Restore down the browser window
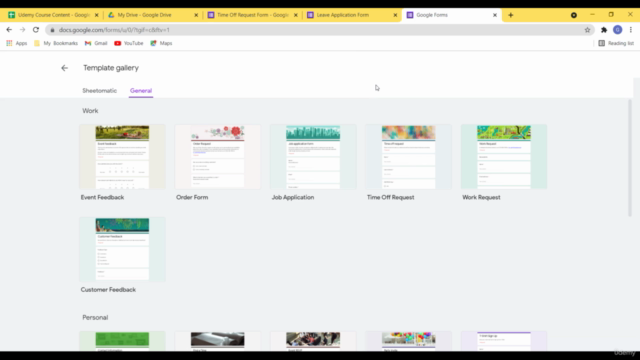 coord(611,15)
